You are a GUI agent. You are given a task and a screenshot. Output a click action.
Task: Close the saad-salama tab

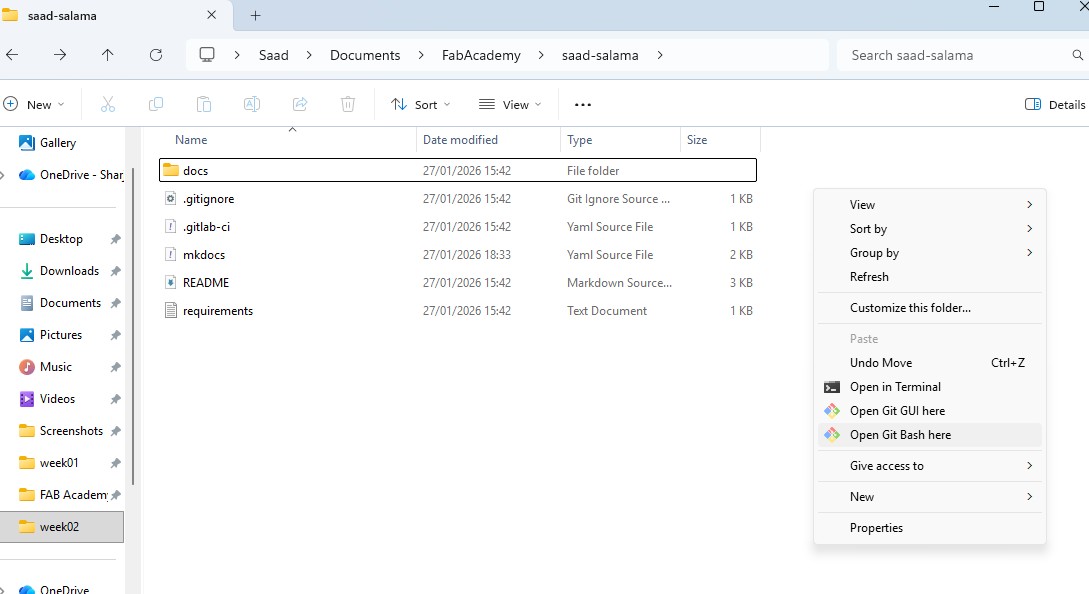(x=212, y=15)
